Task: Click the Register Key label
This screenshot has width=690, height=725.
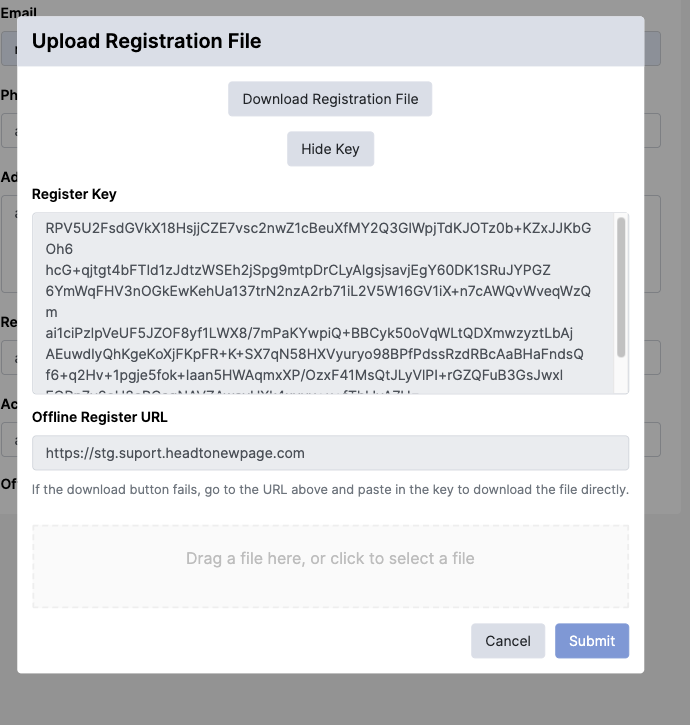Action: coord(74,194)
